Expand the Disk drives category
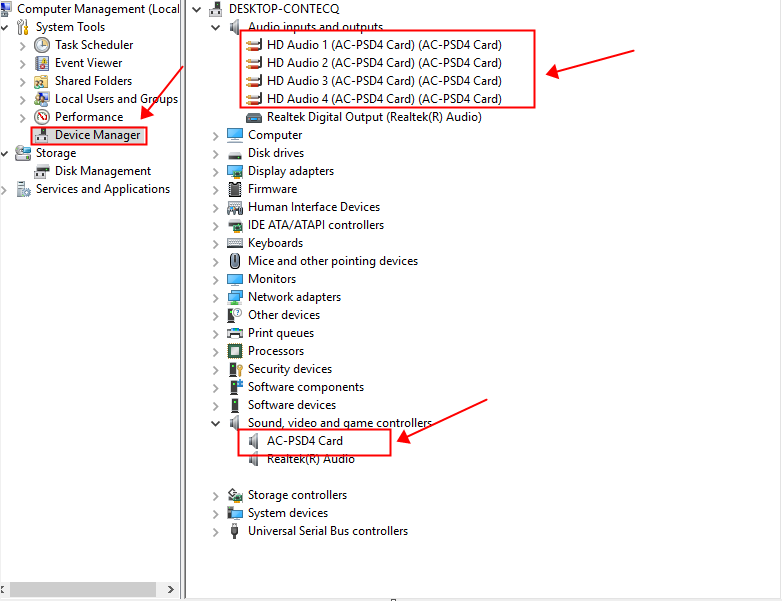 tap(215, 154)
